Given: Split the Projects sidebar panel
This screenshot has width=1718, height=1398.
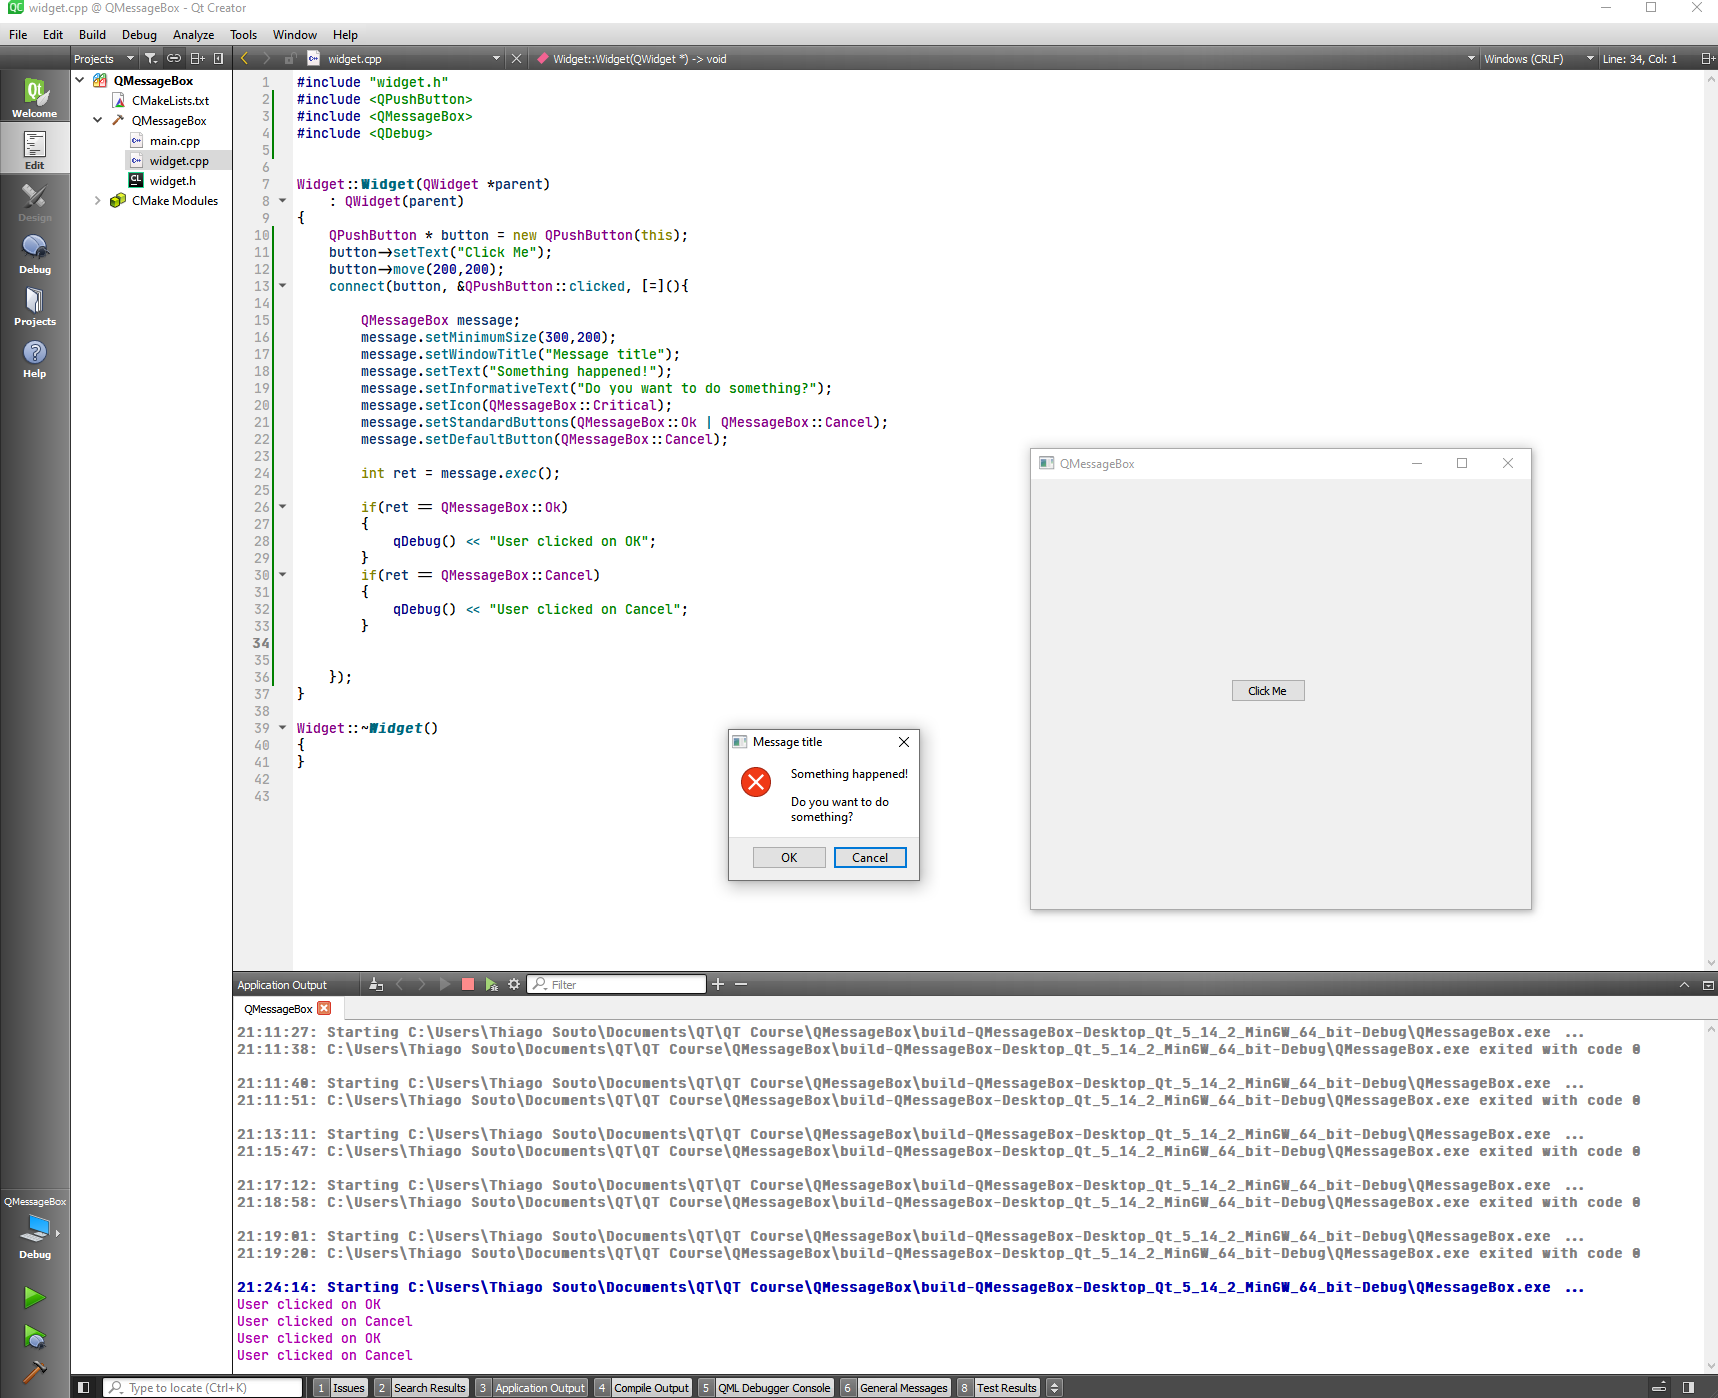Looking at the screenshot, I should tap(197, 58).
